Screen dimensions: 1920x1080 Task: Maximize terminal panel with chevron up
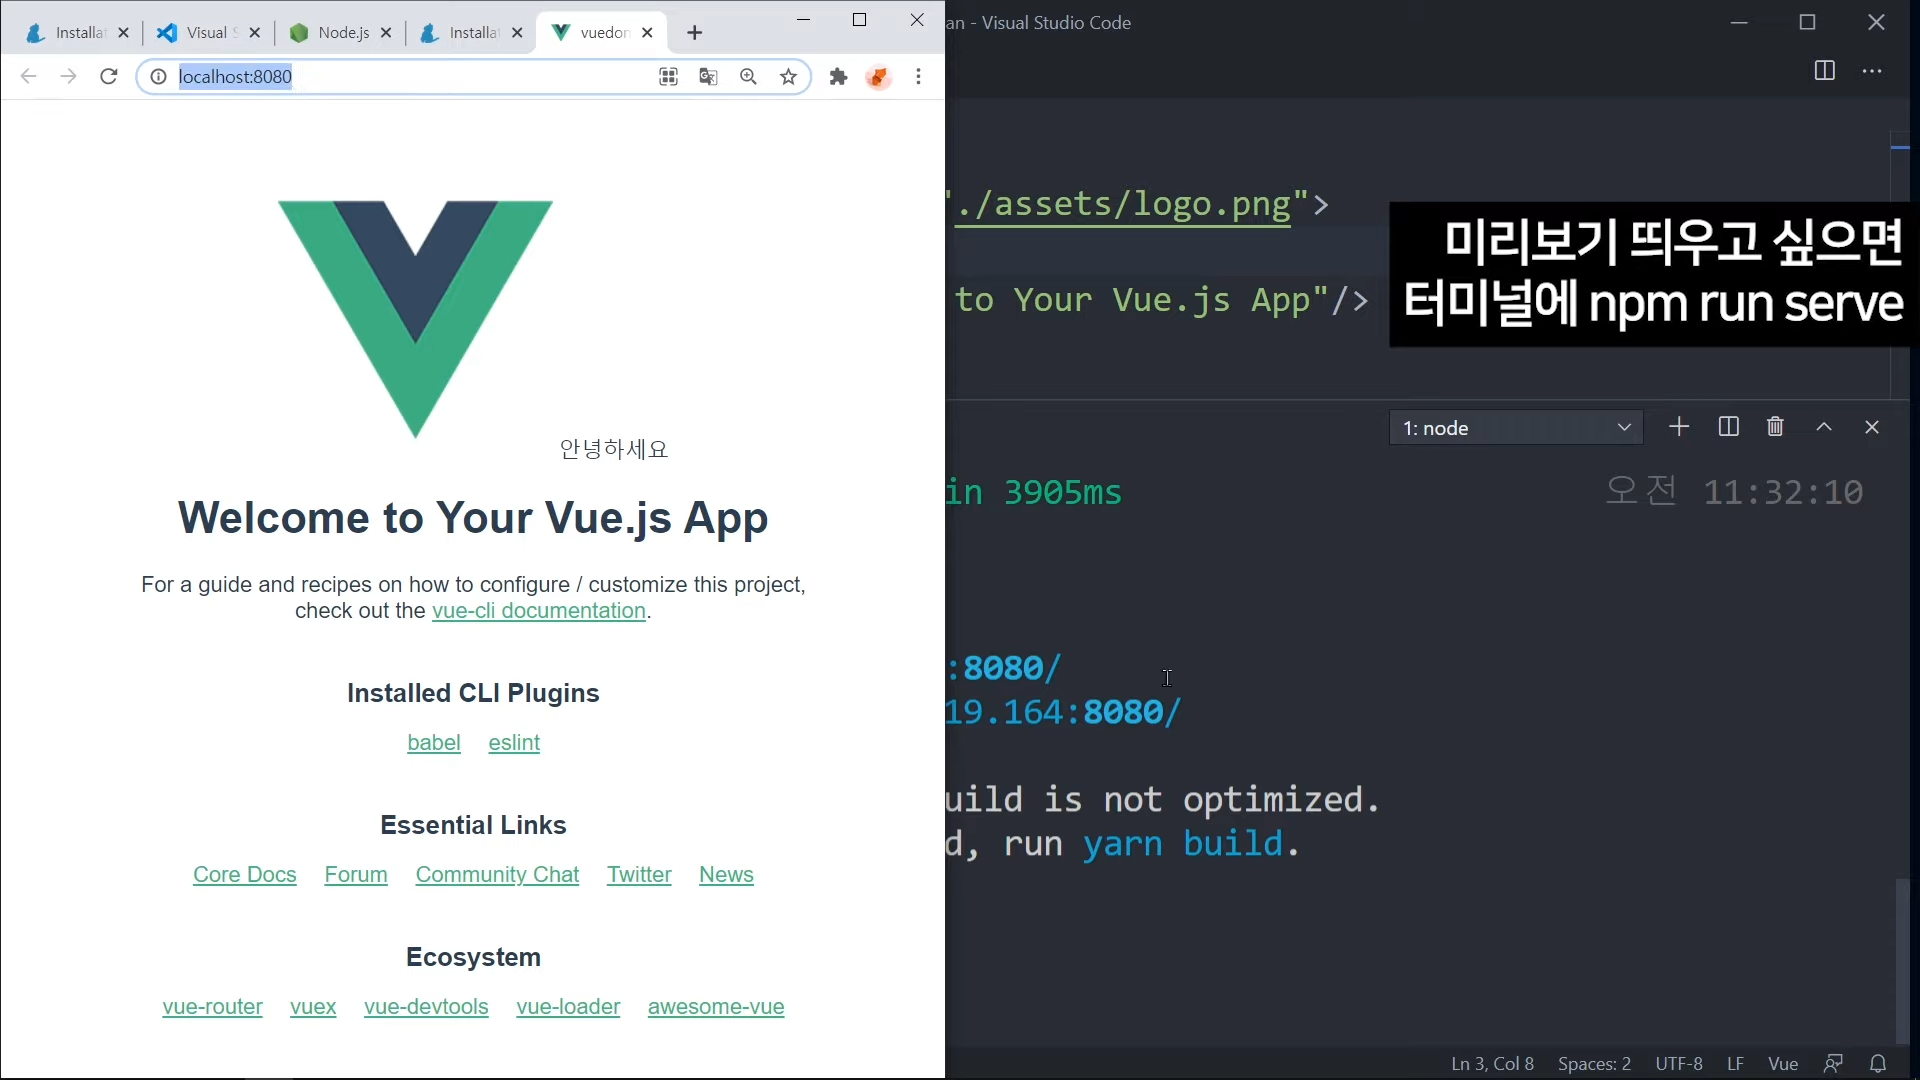tap(1824, 427)
